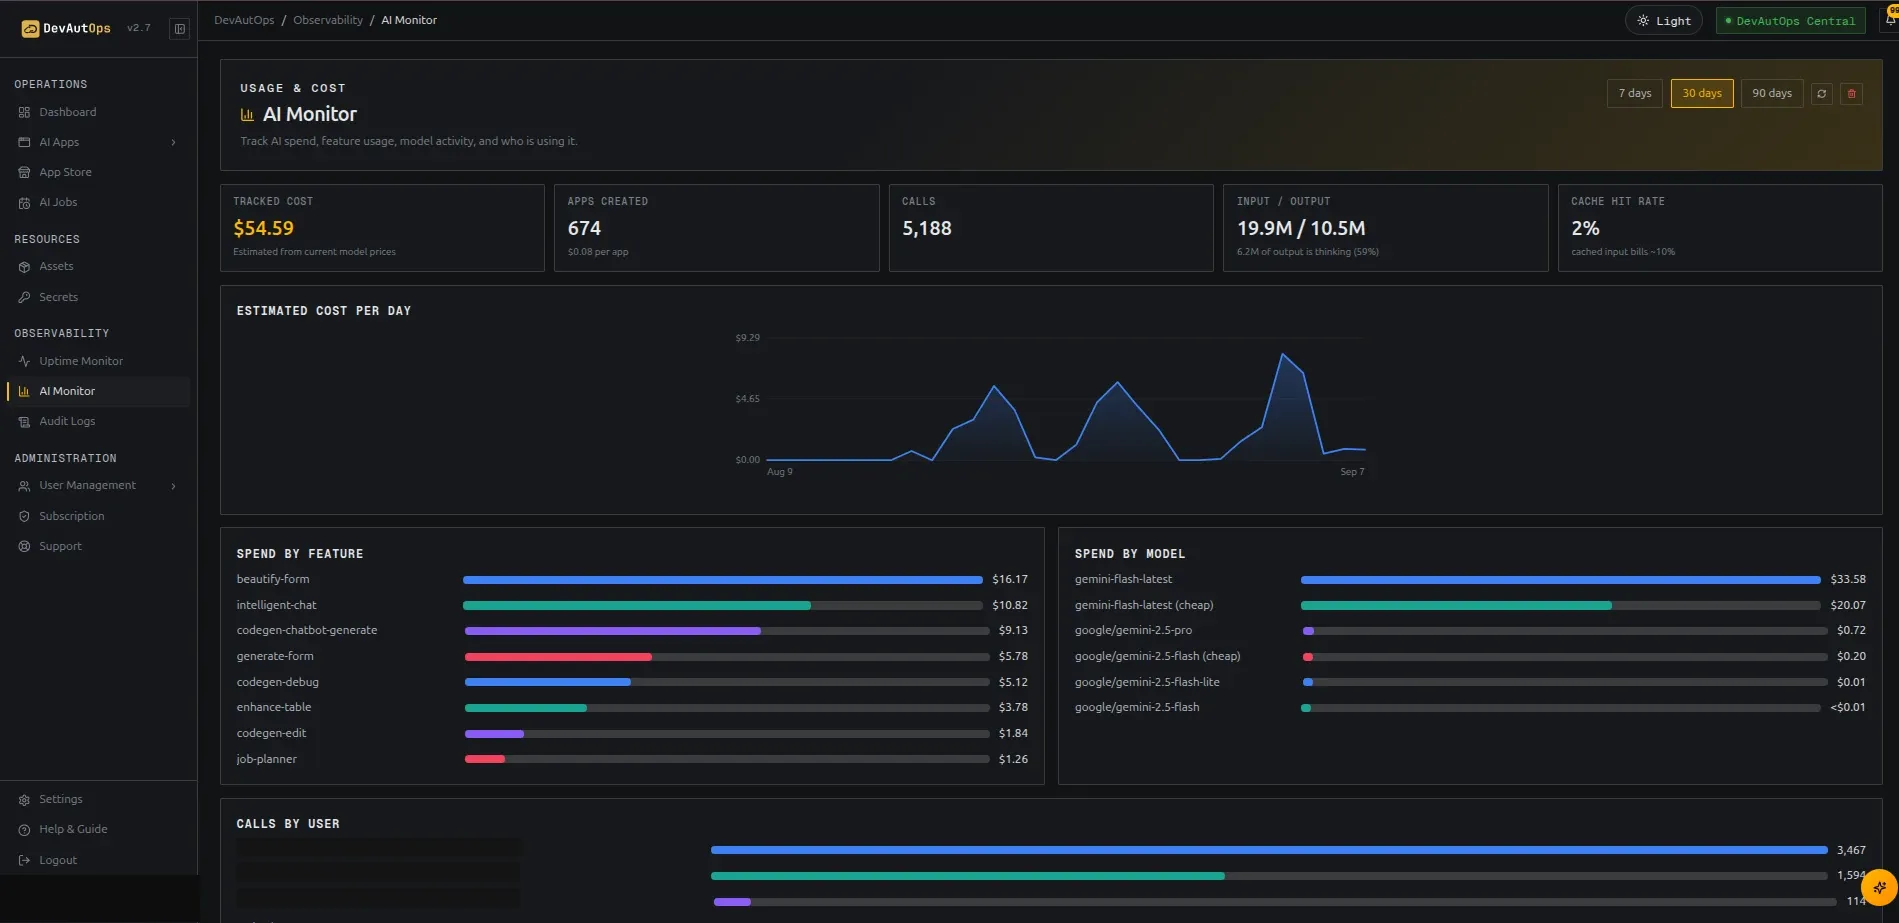
Task: Click the gemini-flash-latest spend bar
Action: 1560,580
